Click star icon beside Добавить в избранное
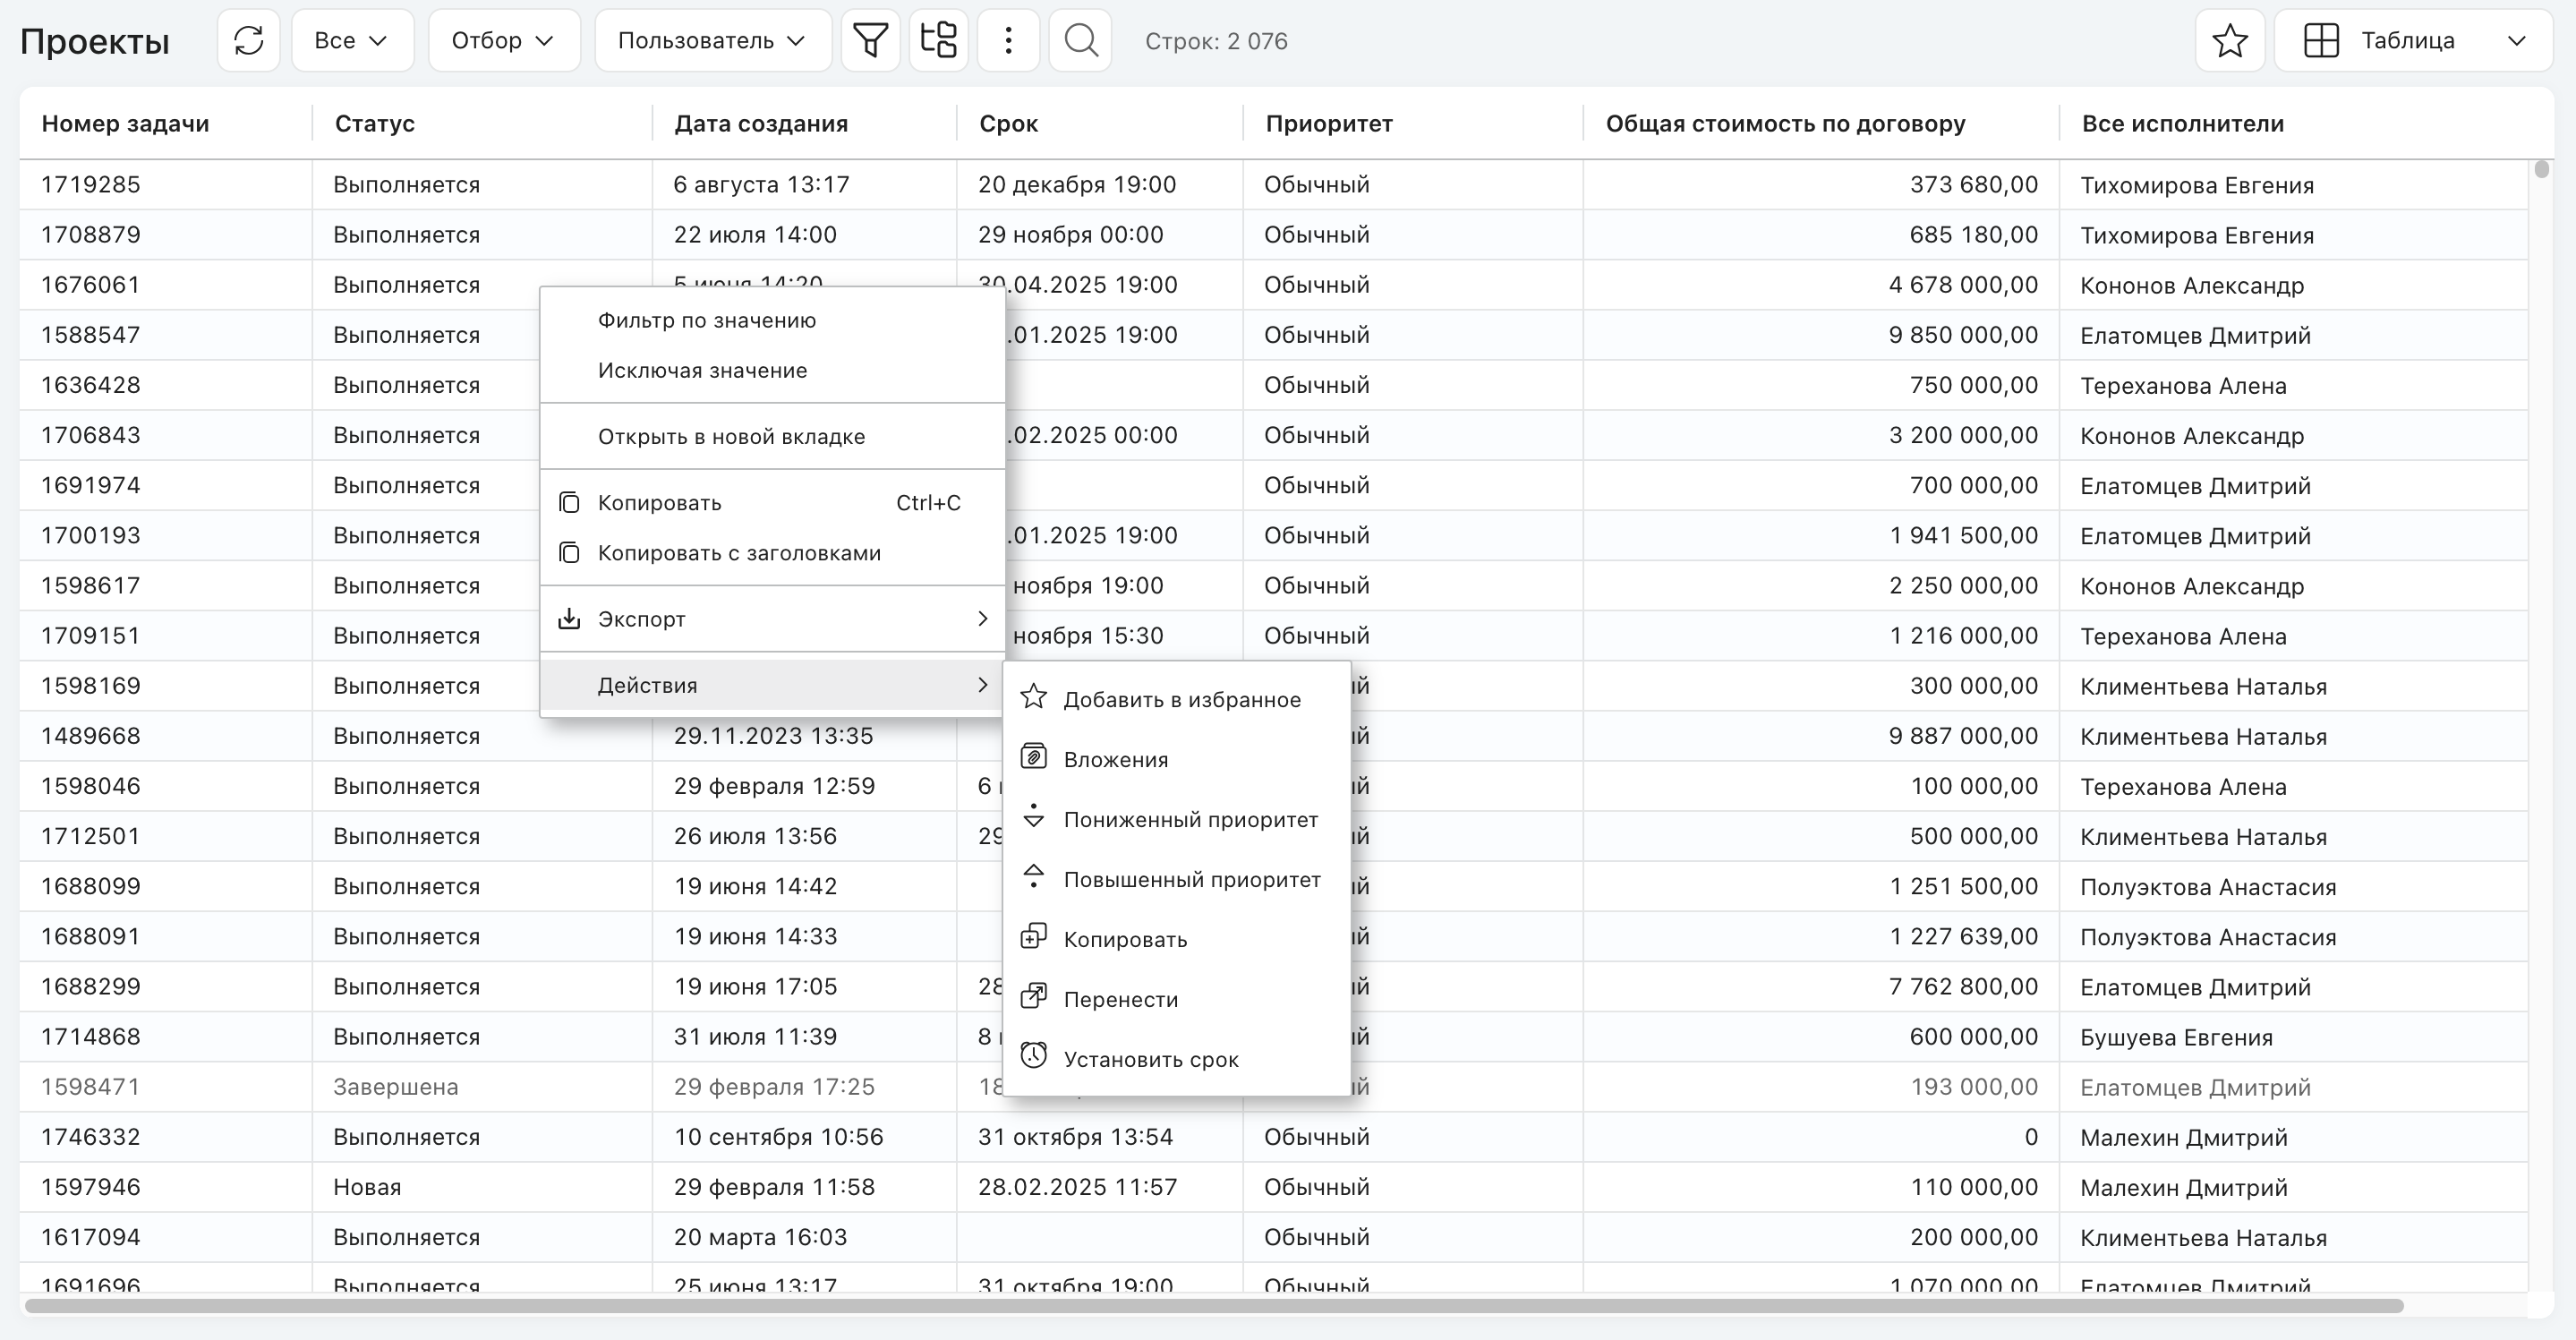 click(1034, 698)
